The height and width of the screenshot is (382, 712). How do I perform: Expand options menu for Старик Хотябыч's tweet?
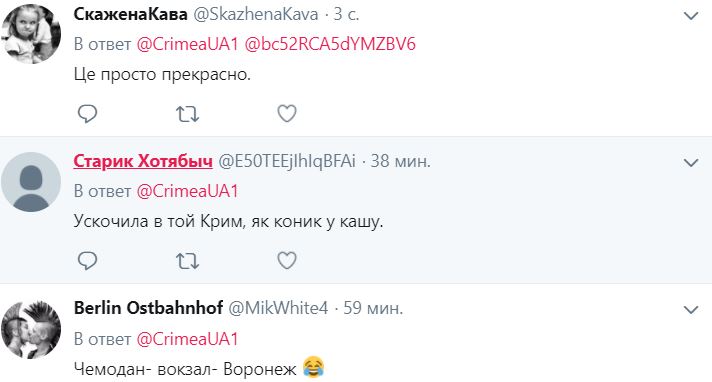coord(691,163)
